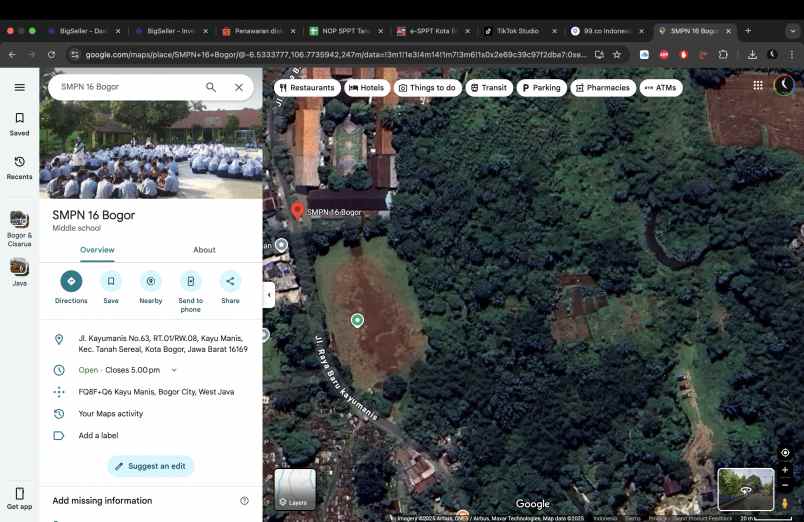The width and height of the screenshot is (804, 522).
Task: Switch to the first BigSeller tab
Action: 84,31
